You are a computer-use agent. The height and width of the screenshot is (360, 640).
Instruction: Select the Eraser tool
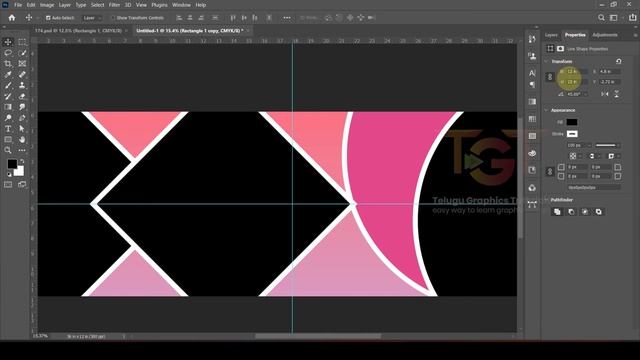pos(22,96)
